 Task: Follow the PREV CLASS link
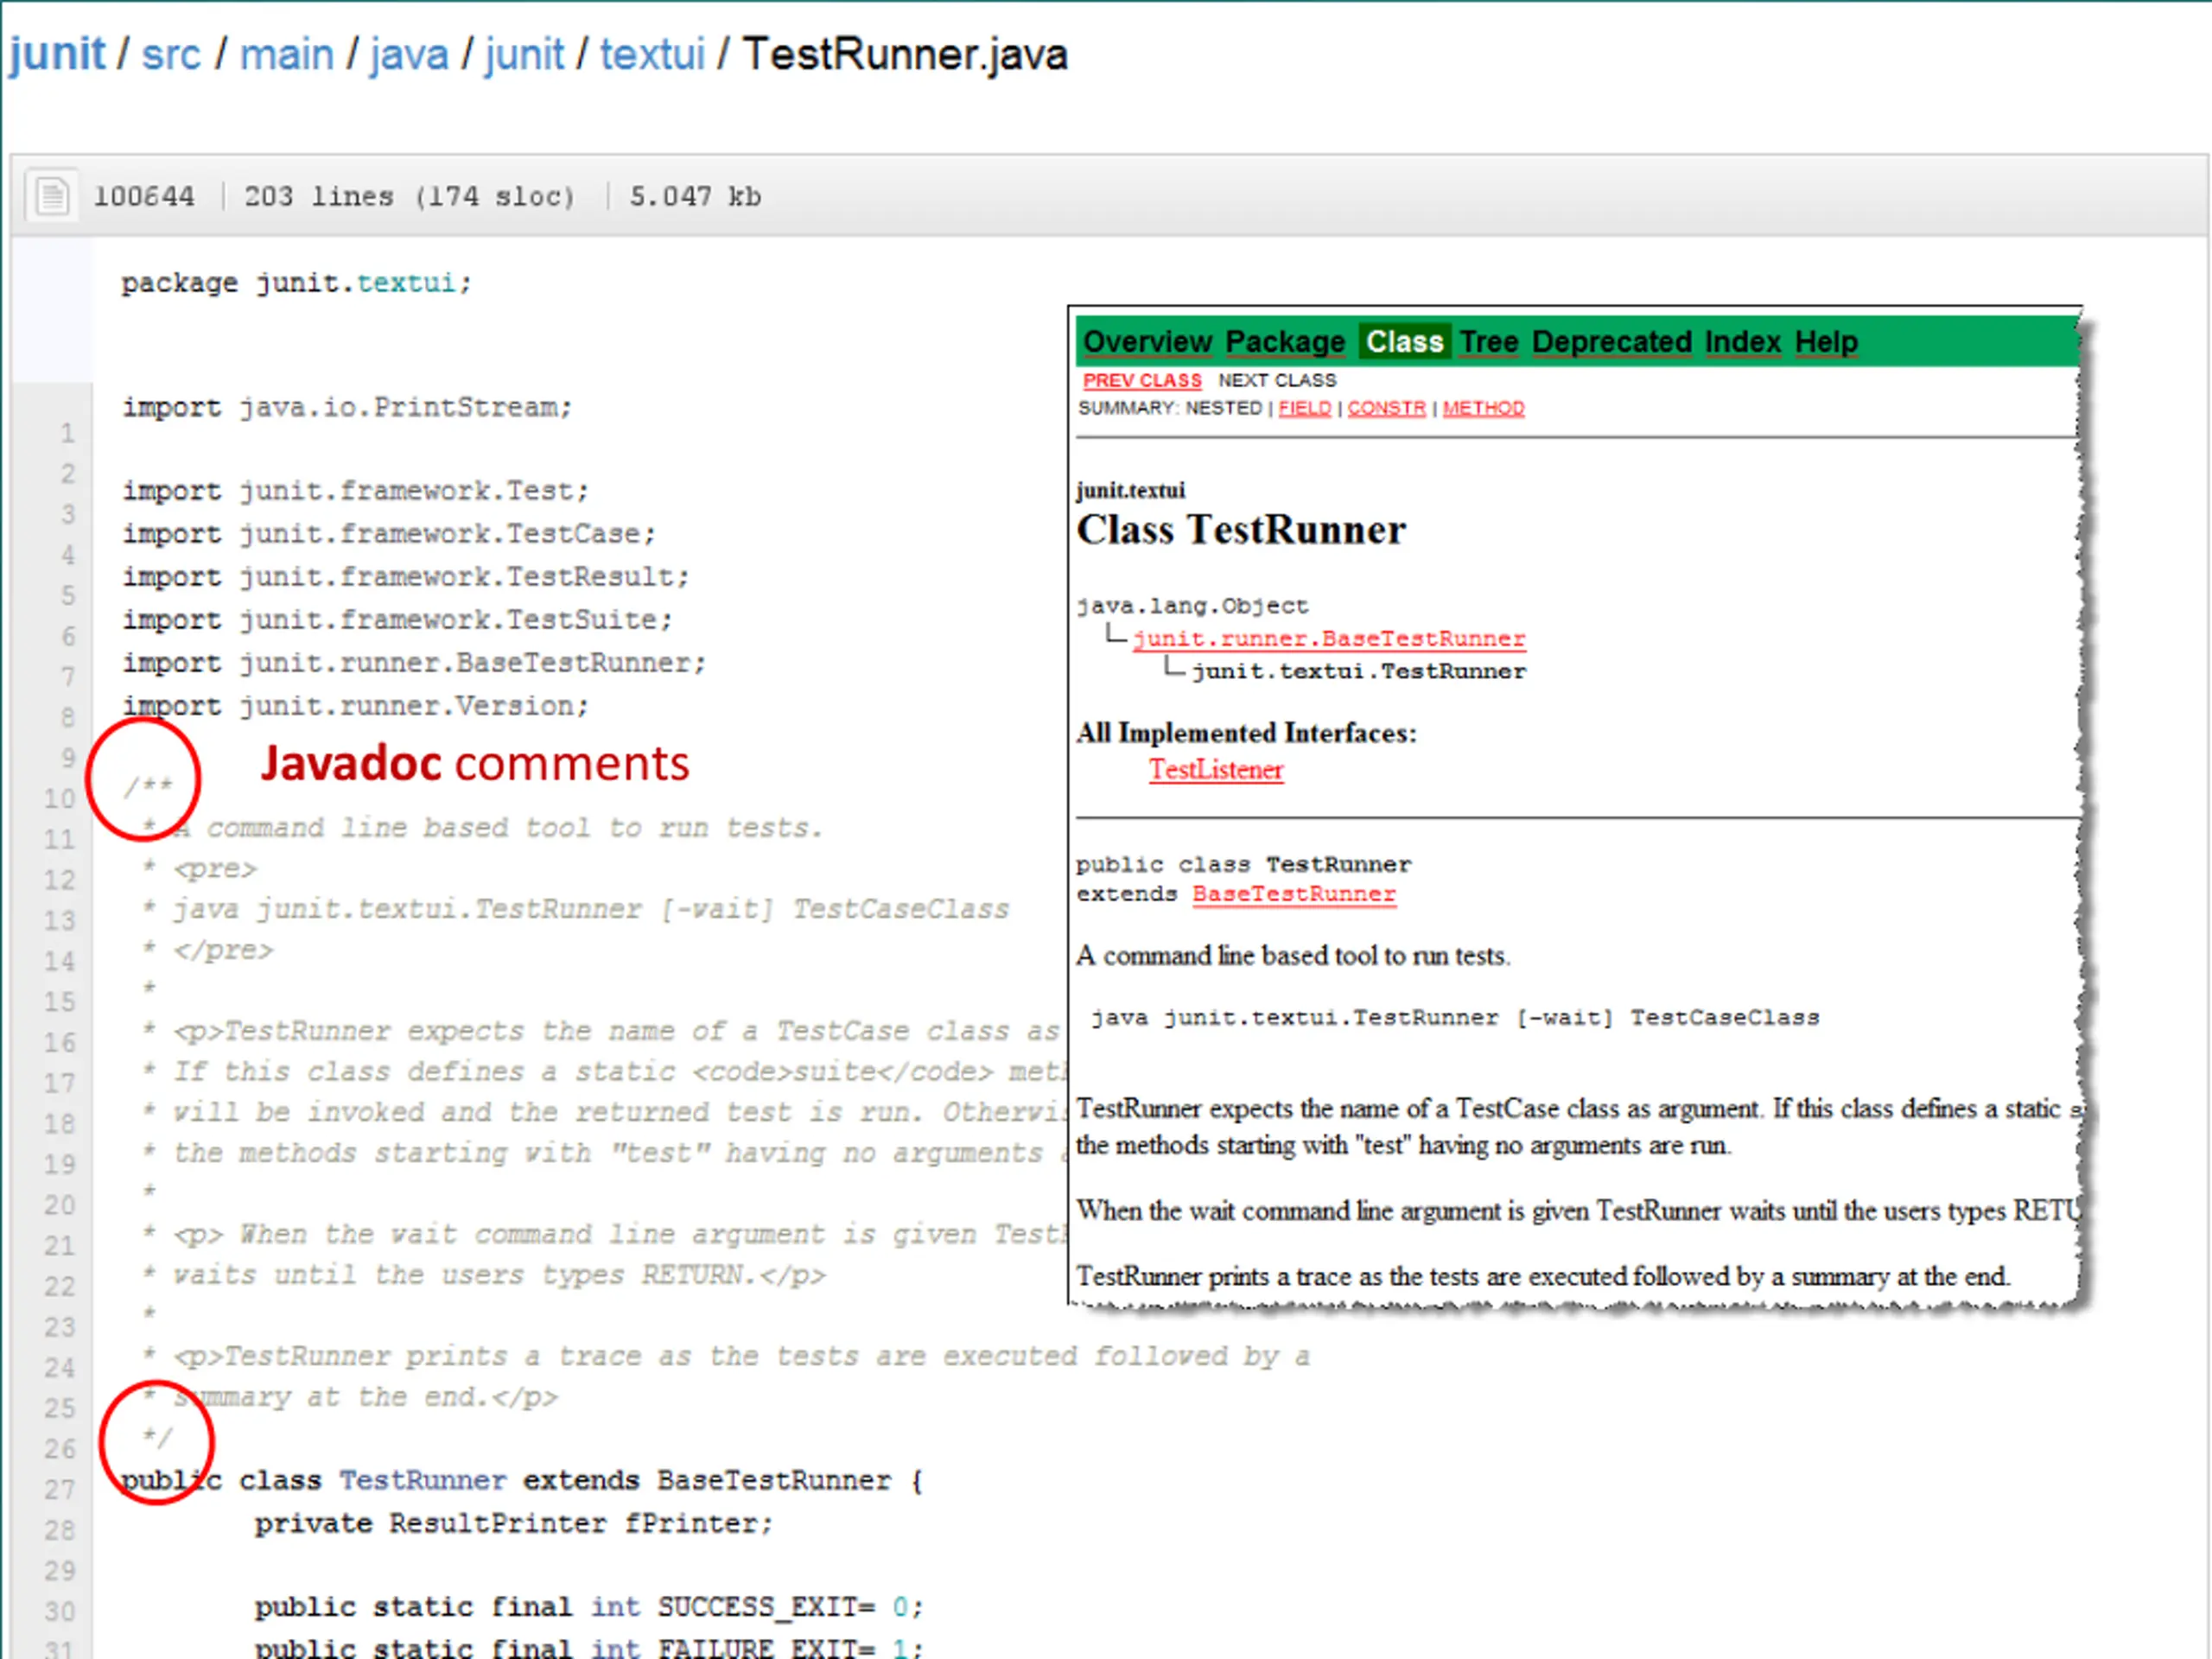pyautogui.click(x=1142, y=381)
